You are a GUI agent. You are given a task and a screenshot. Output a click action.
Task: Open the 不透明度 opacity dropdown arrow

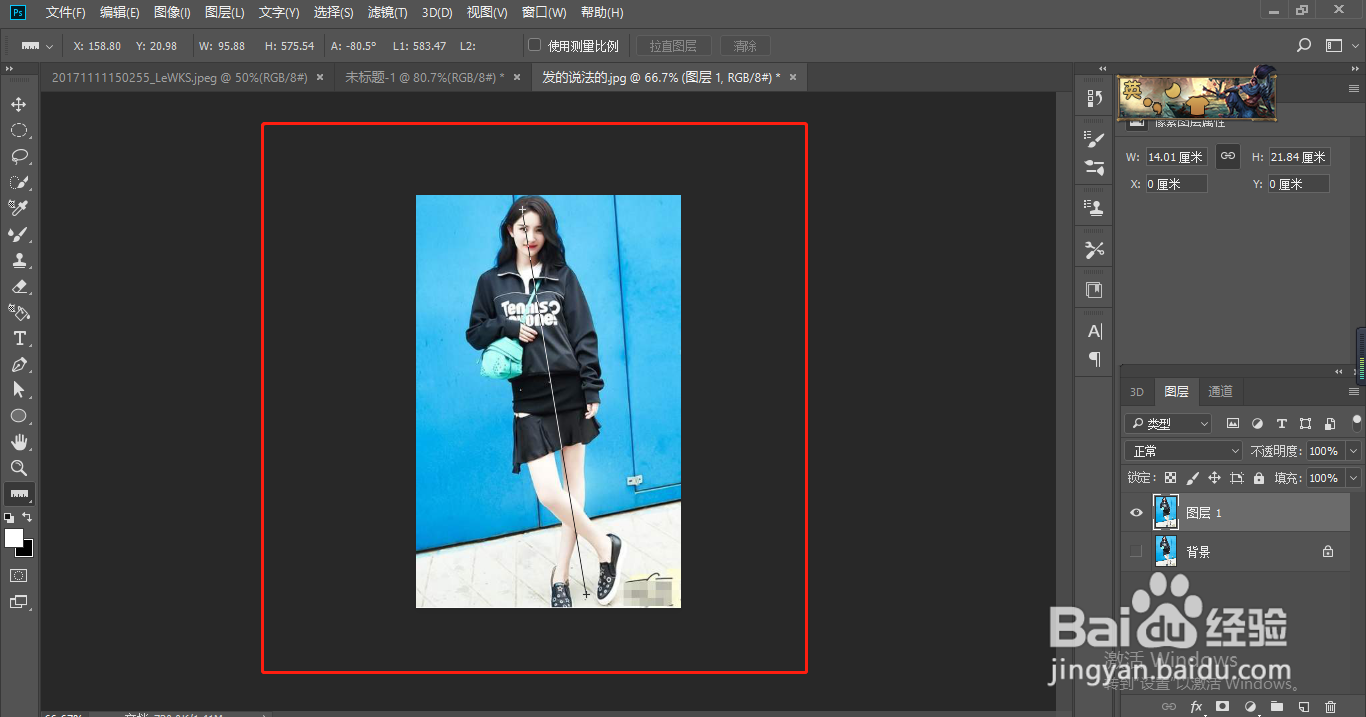[x=1353, y=451]
